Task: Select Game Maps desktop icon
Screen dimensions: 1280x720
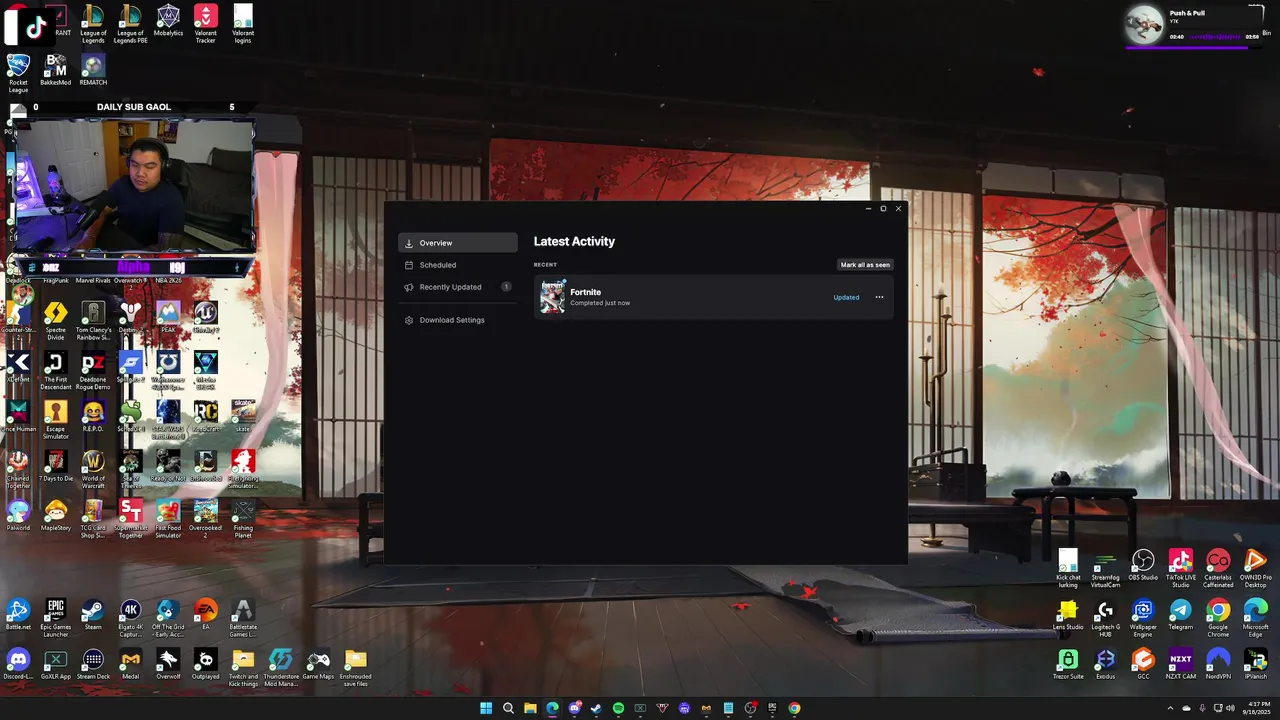Action: tap(318, 665)
